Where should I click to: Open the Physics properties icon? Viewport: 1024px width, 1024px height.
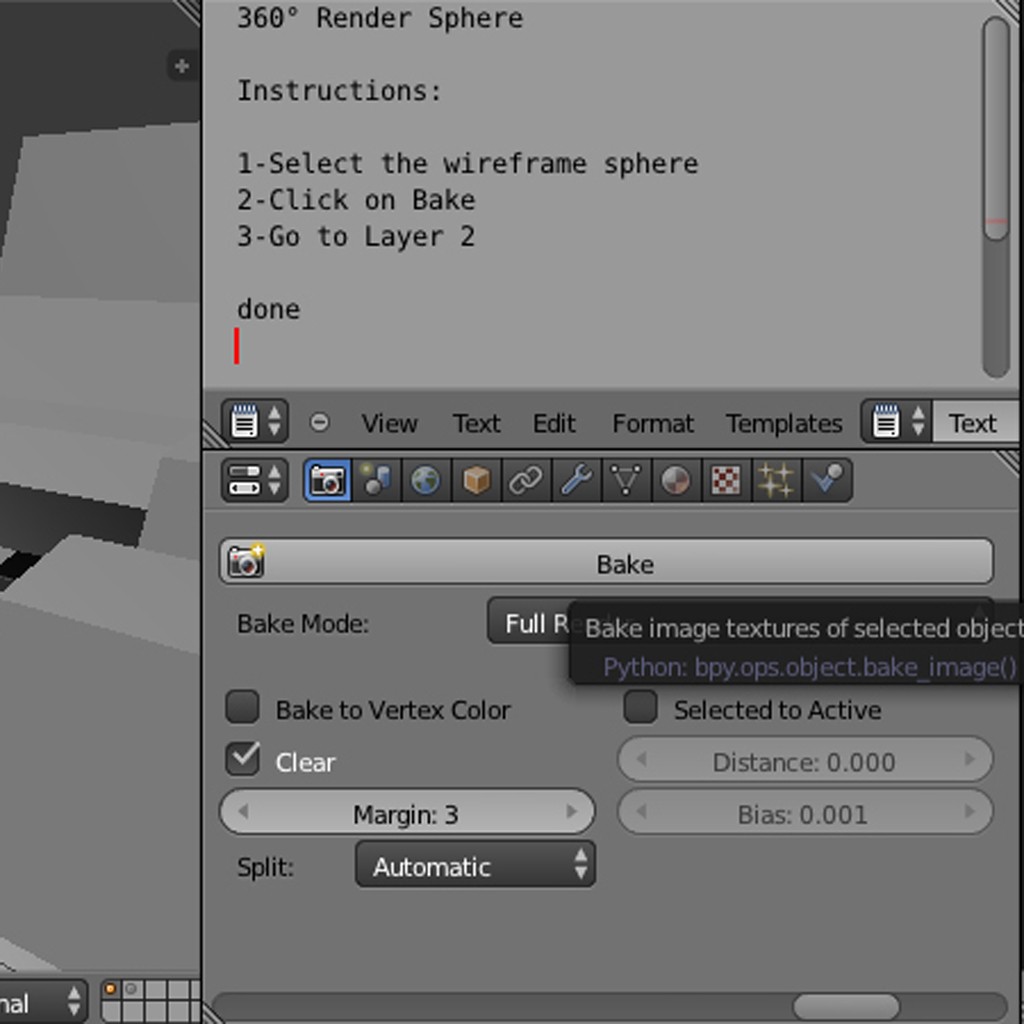click(827, 480)
